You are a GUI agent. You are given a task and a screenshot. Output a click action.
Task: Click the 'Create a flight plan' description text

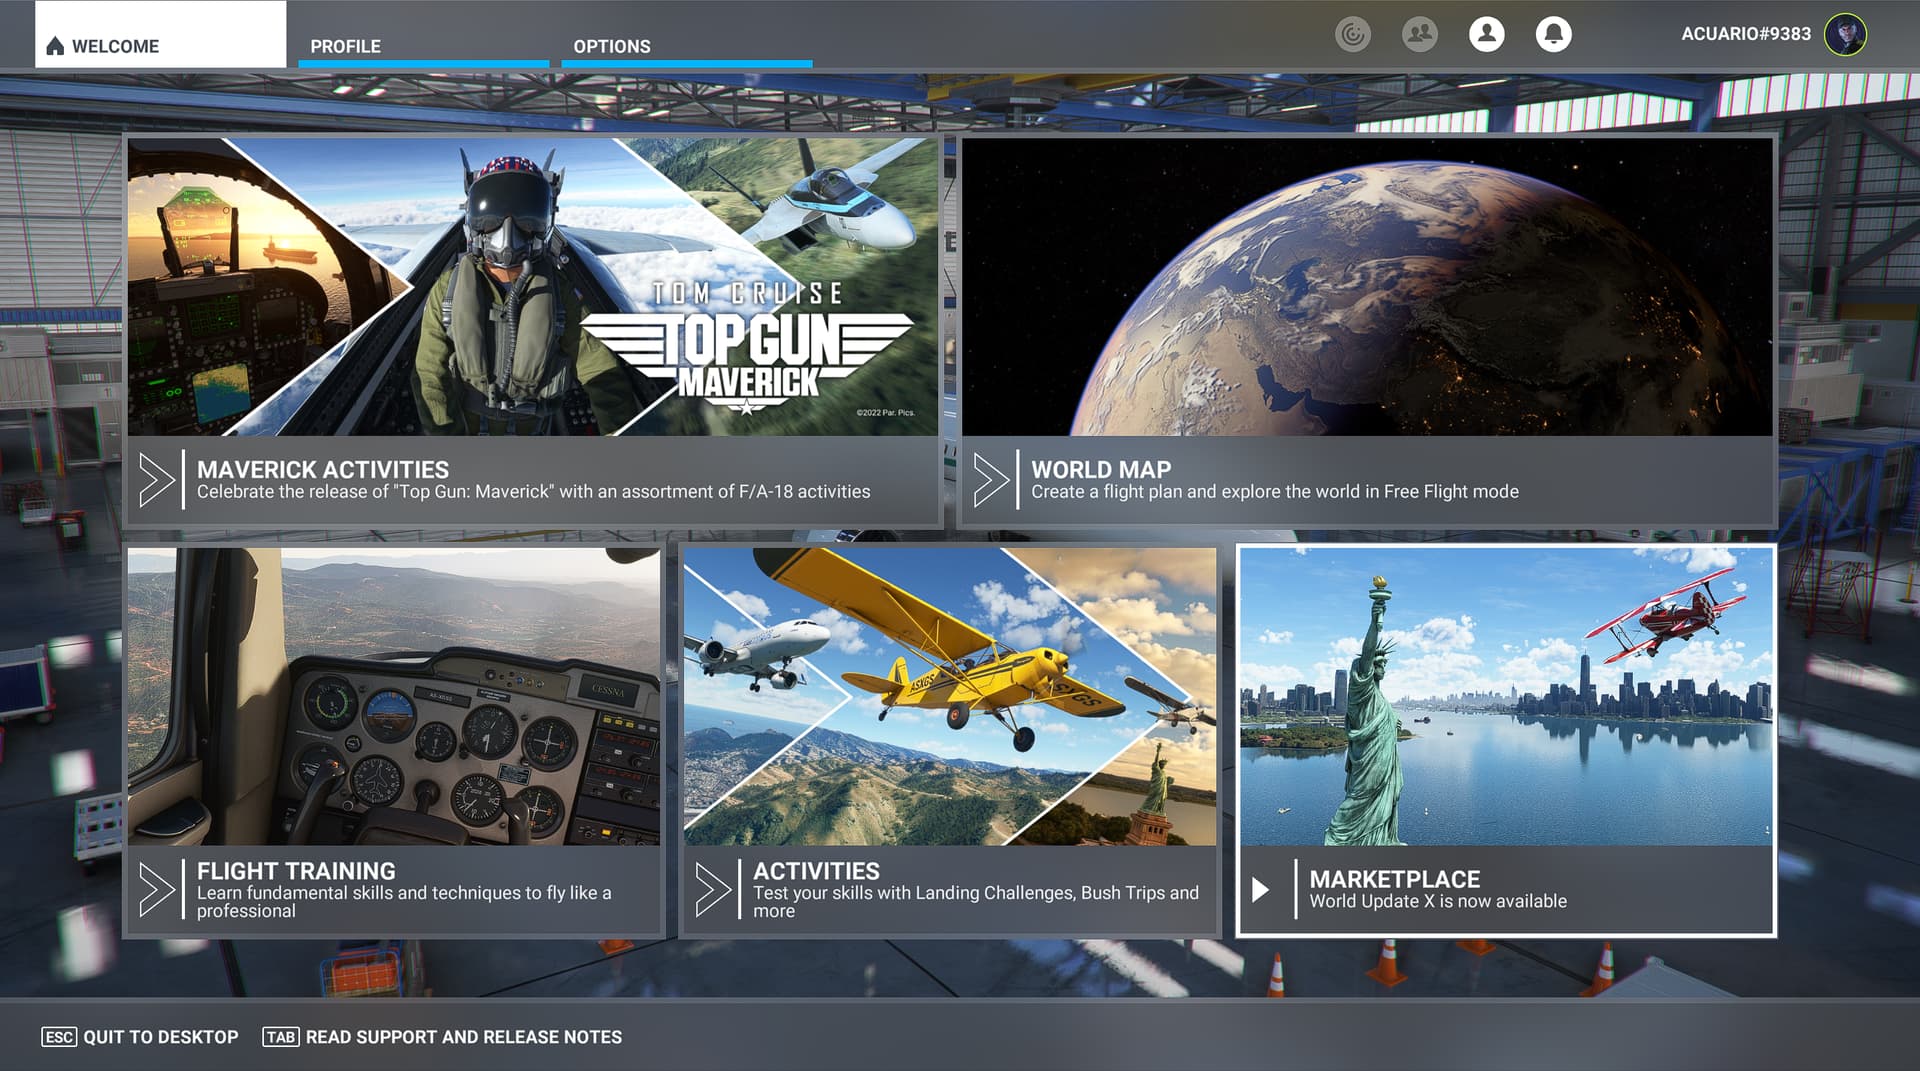[x=1275, y=491]
